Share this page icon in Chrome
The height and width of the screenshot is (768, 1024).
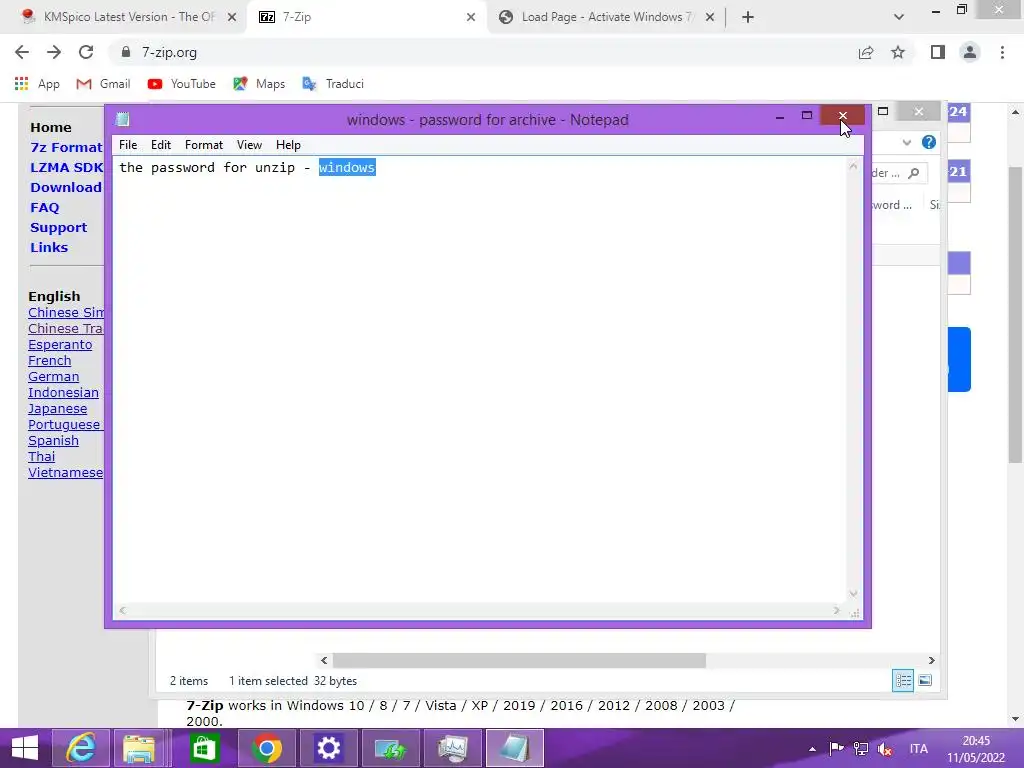click(866, 52)
